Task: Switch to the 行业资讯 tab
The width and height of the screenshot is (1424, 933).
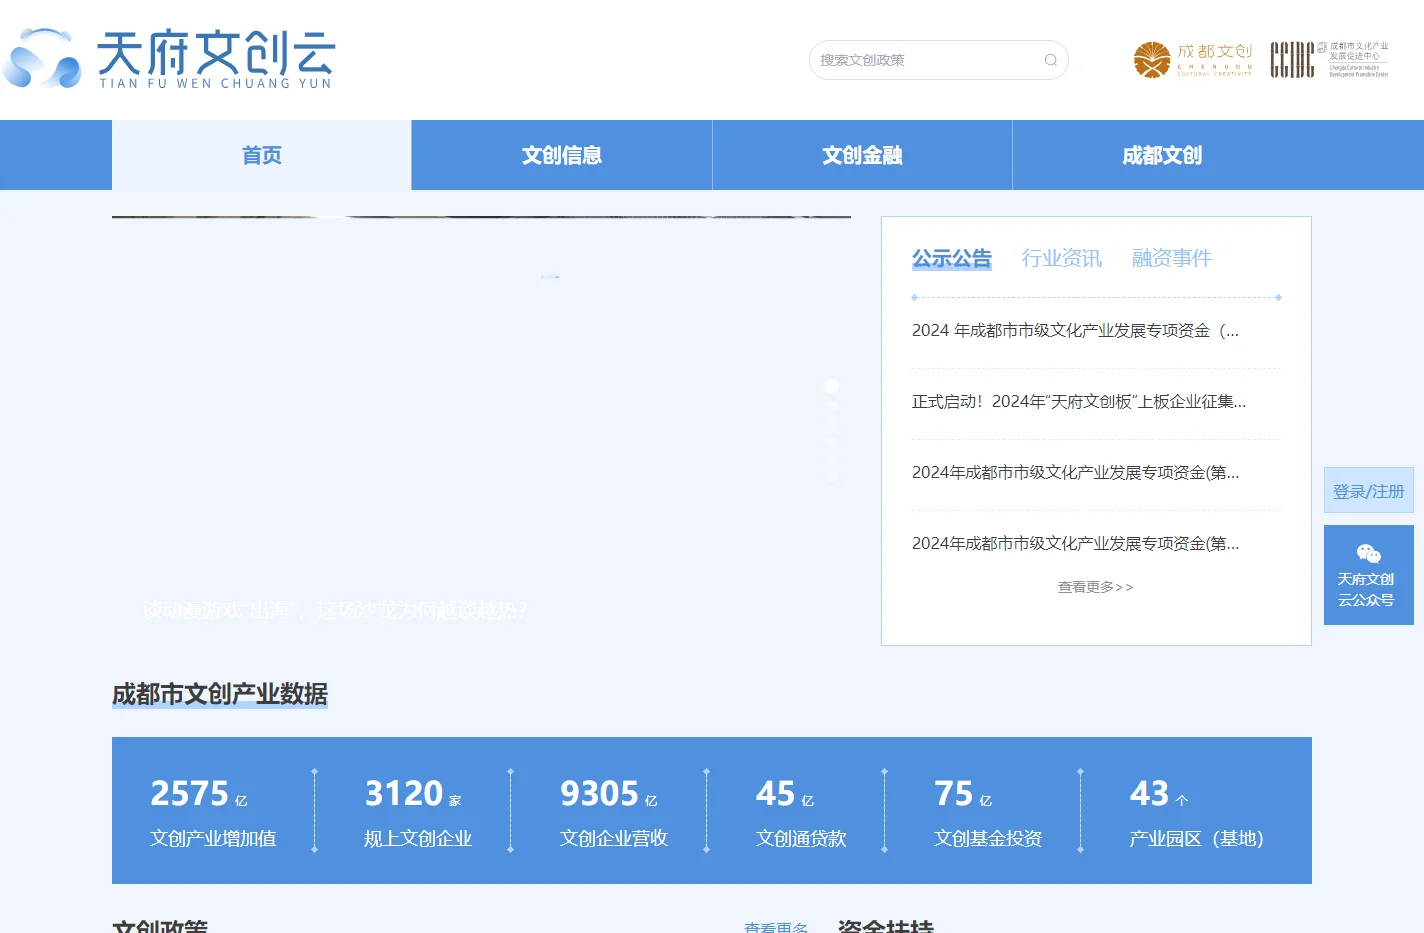Action: (1062, 258)
